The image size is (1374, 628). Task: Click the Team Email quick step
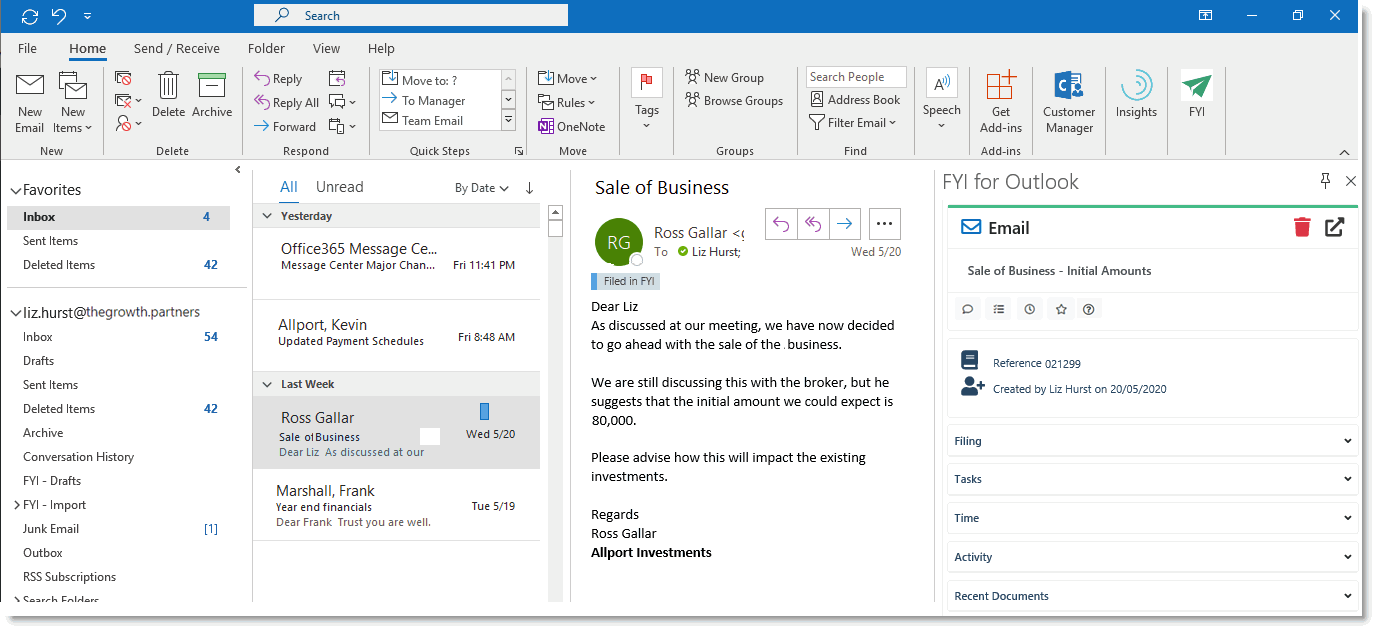tap(440, 120)
